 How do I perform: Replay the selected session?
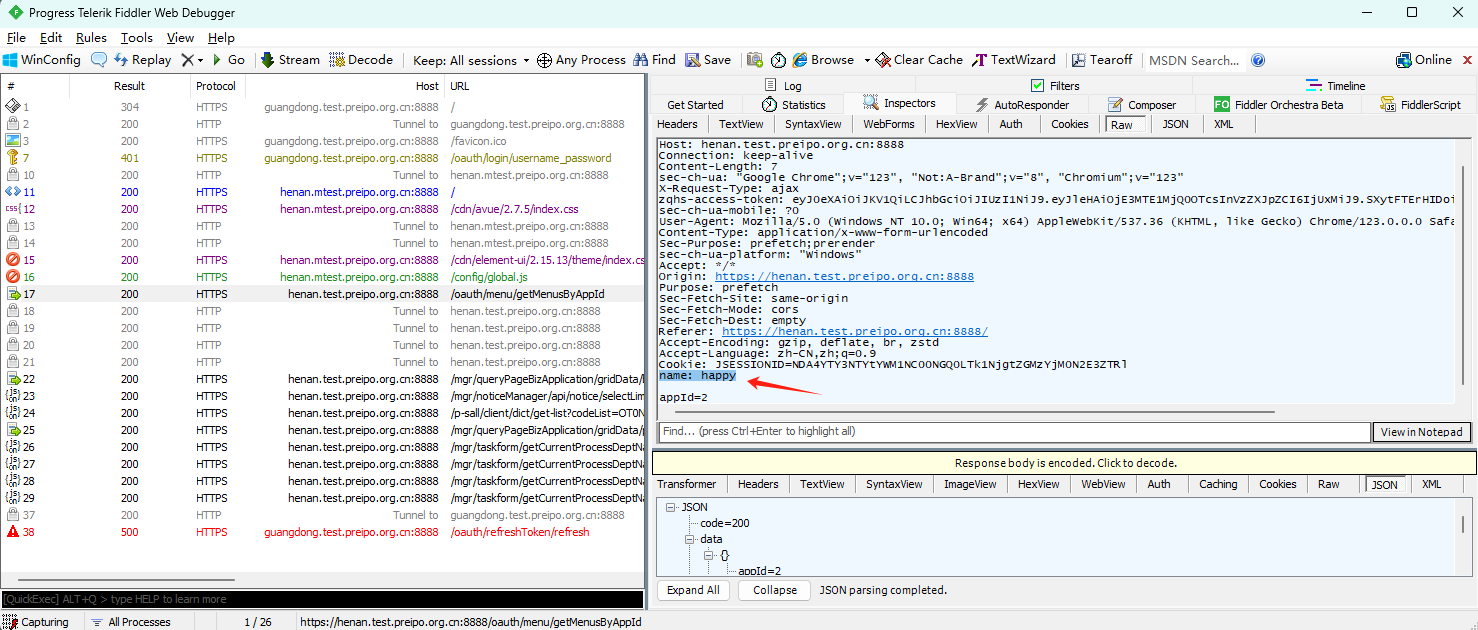pyautogui.click(x=141, y=60)
